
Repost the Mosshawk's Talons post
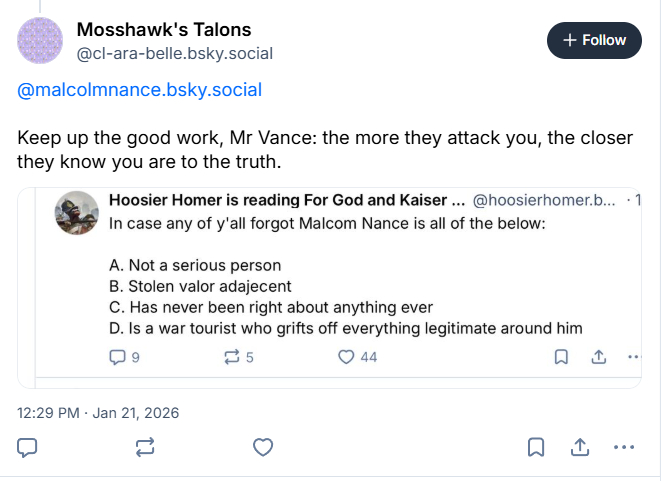144,447
